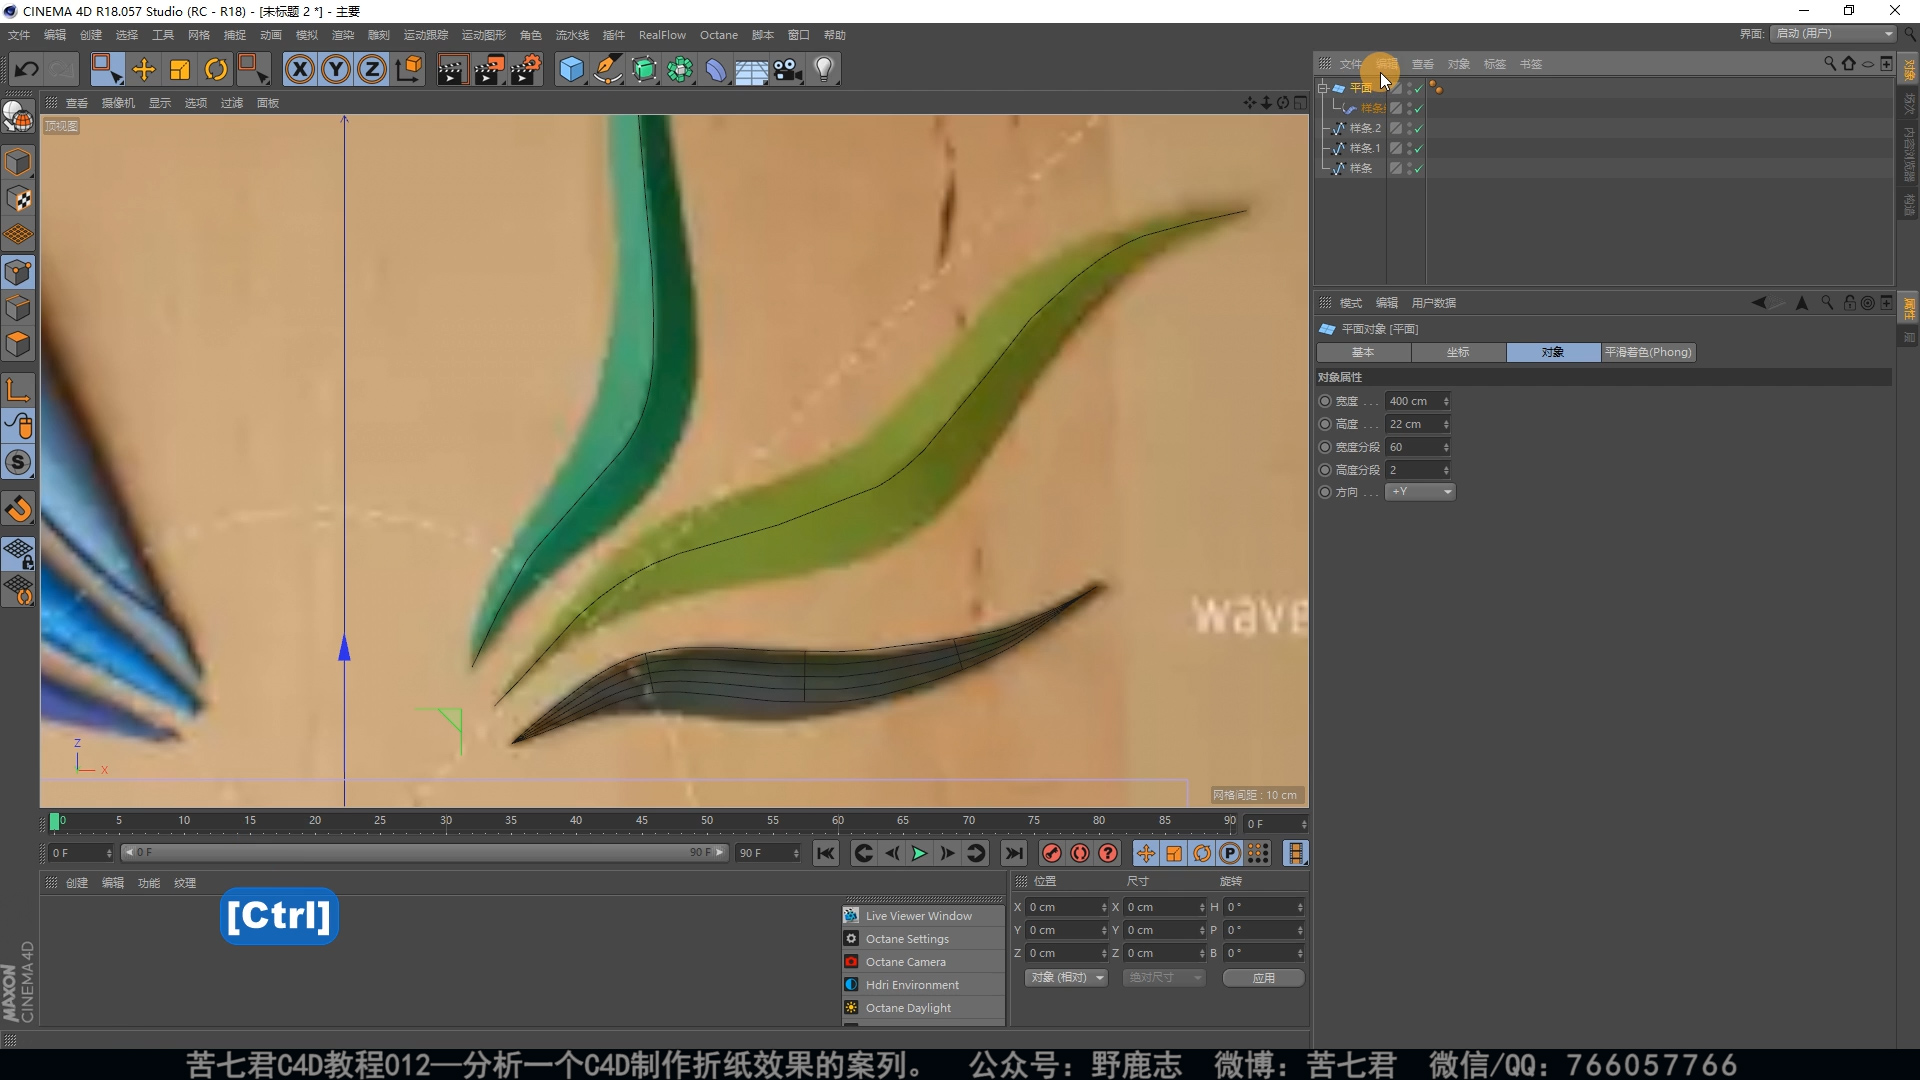Toggle Snap enable icon
Screen dimensions: 1920x1080
point(18,509)
